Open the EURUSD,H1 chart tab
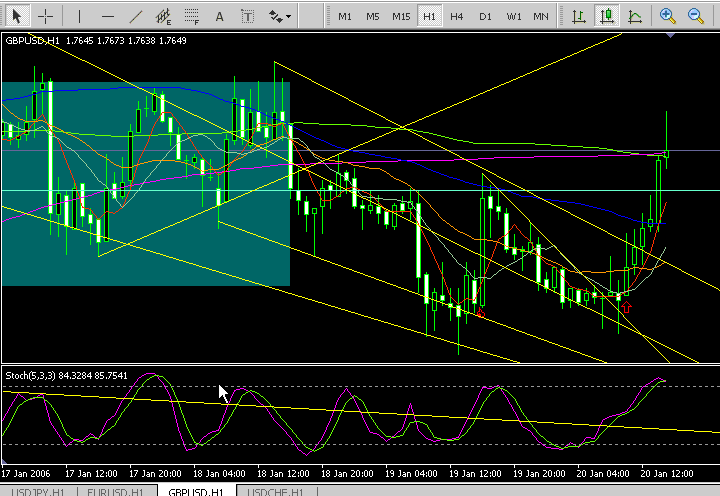The image size is (720, 496). (115, 492)
